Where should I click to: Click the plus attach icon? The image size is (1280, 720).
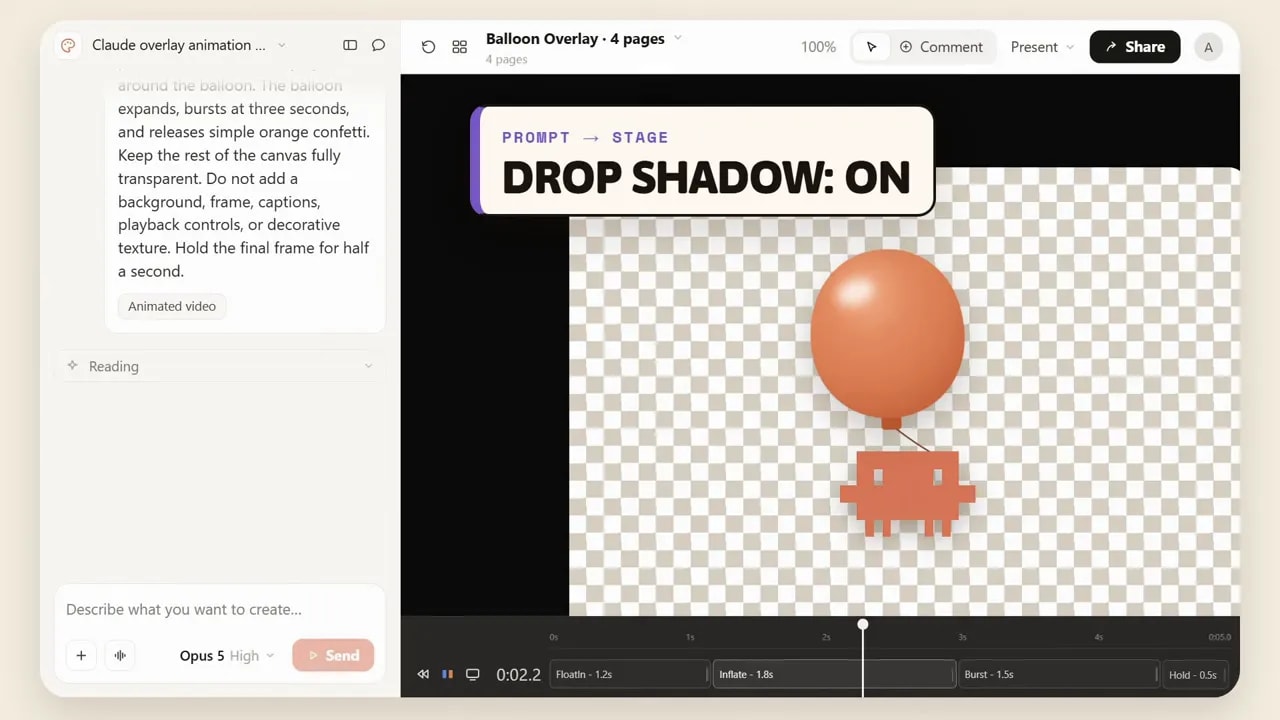coord(81,656)
